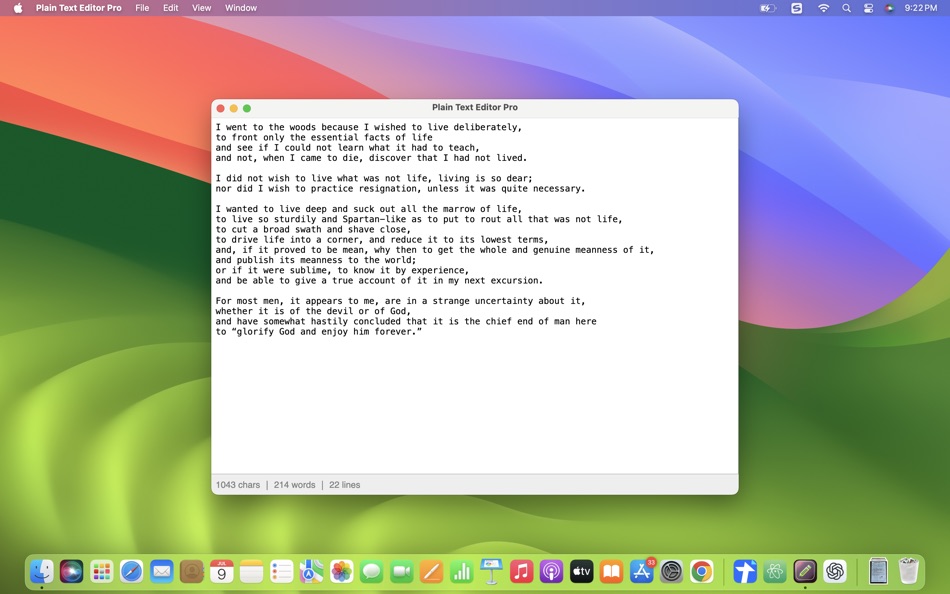Minimize the editor window with yellow button
Screen dimensions: 950x594
coord(234,108)
